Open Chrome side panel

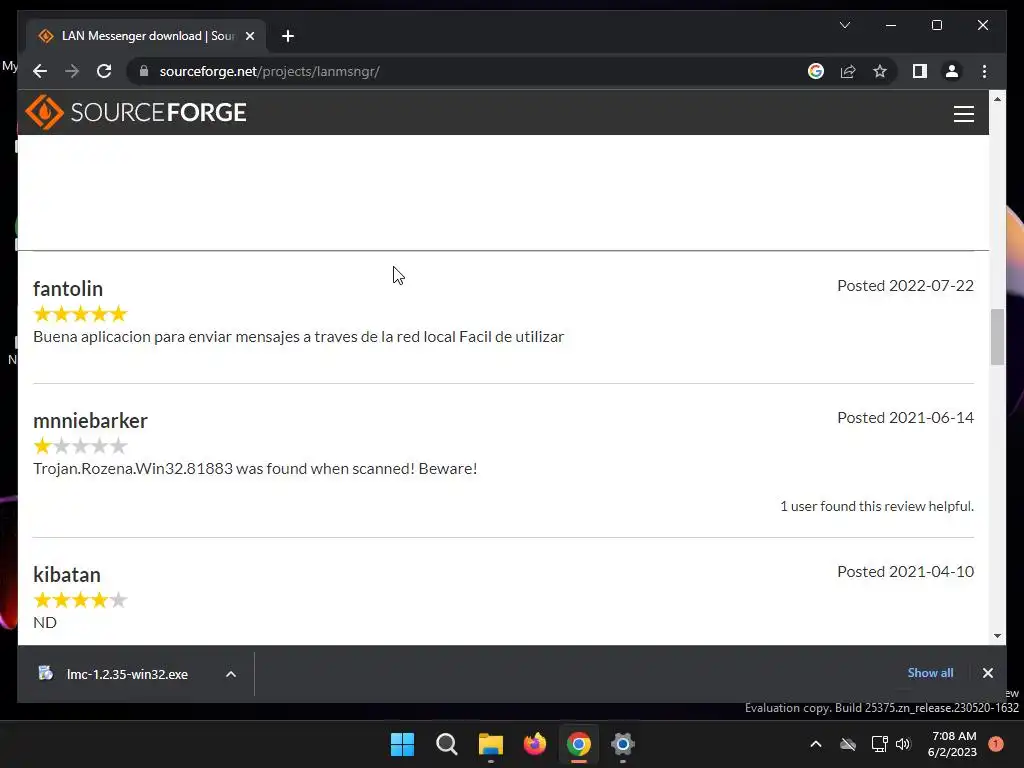(x=920, y=71)
